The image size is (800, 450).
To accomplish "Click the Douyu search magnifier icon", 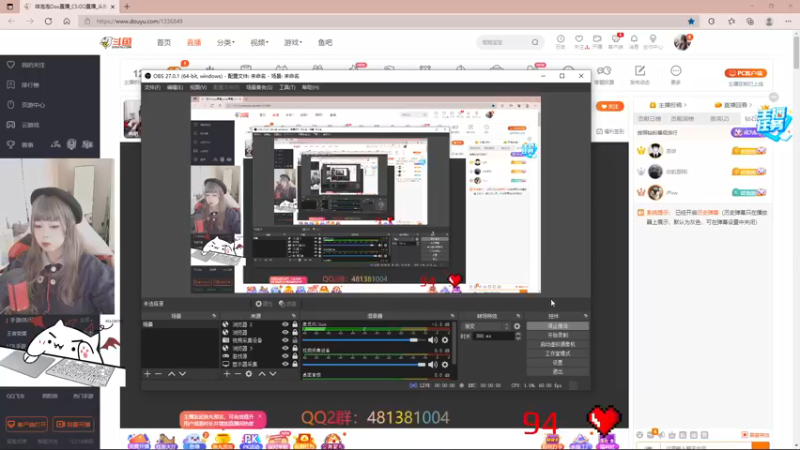I will pos(535,42).
